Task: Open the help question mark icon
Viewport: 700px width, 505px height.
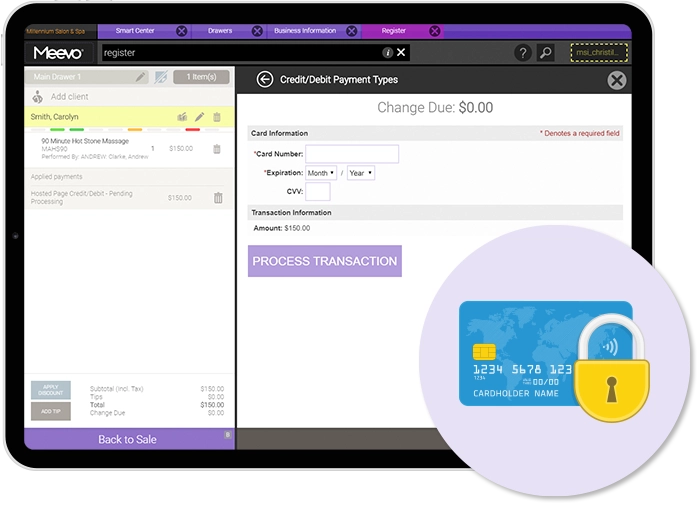Action: [522, 53]
